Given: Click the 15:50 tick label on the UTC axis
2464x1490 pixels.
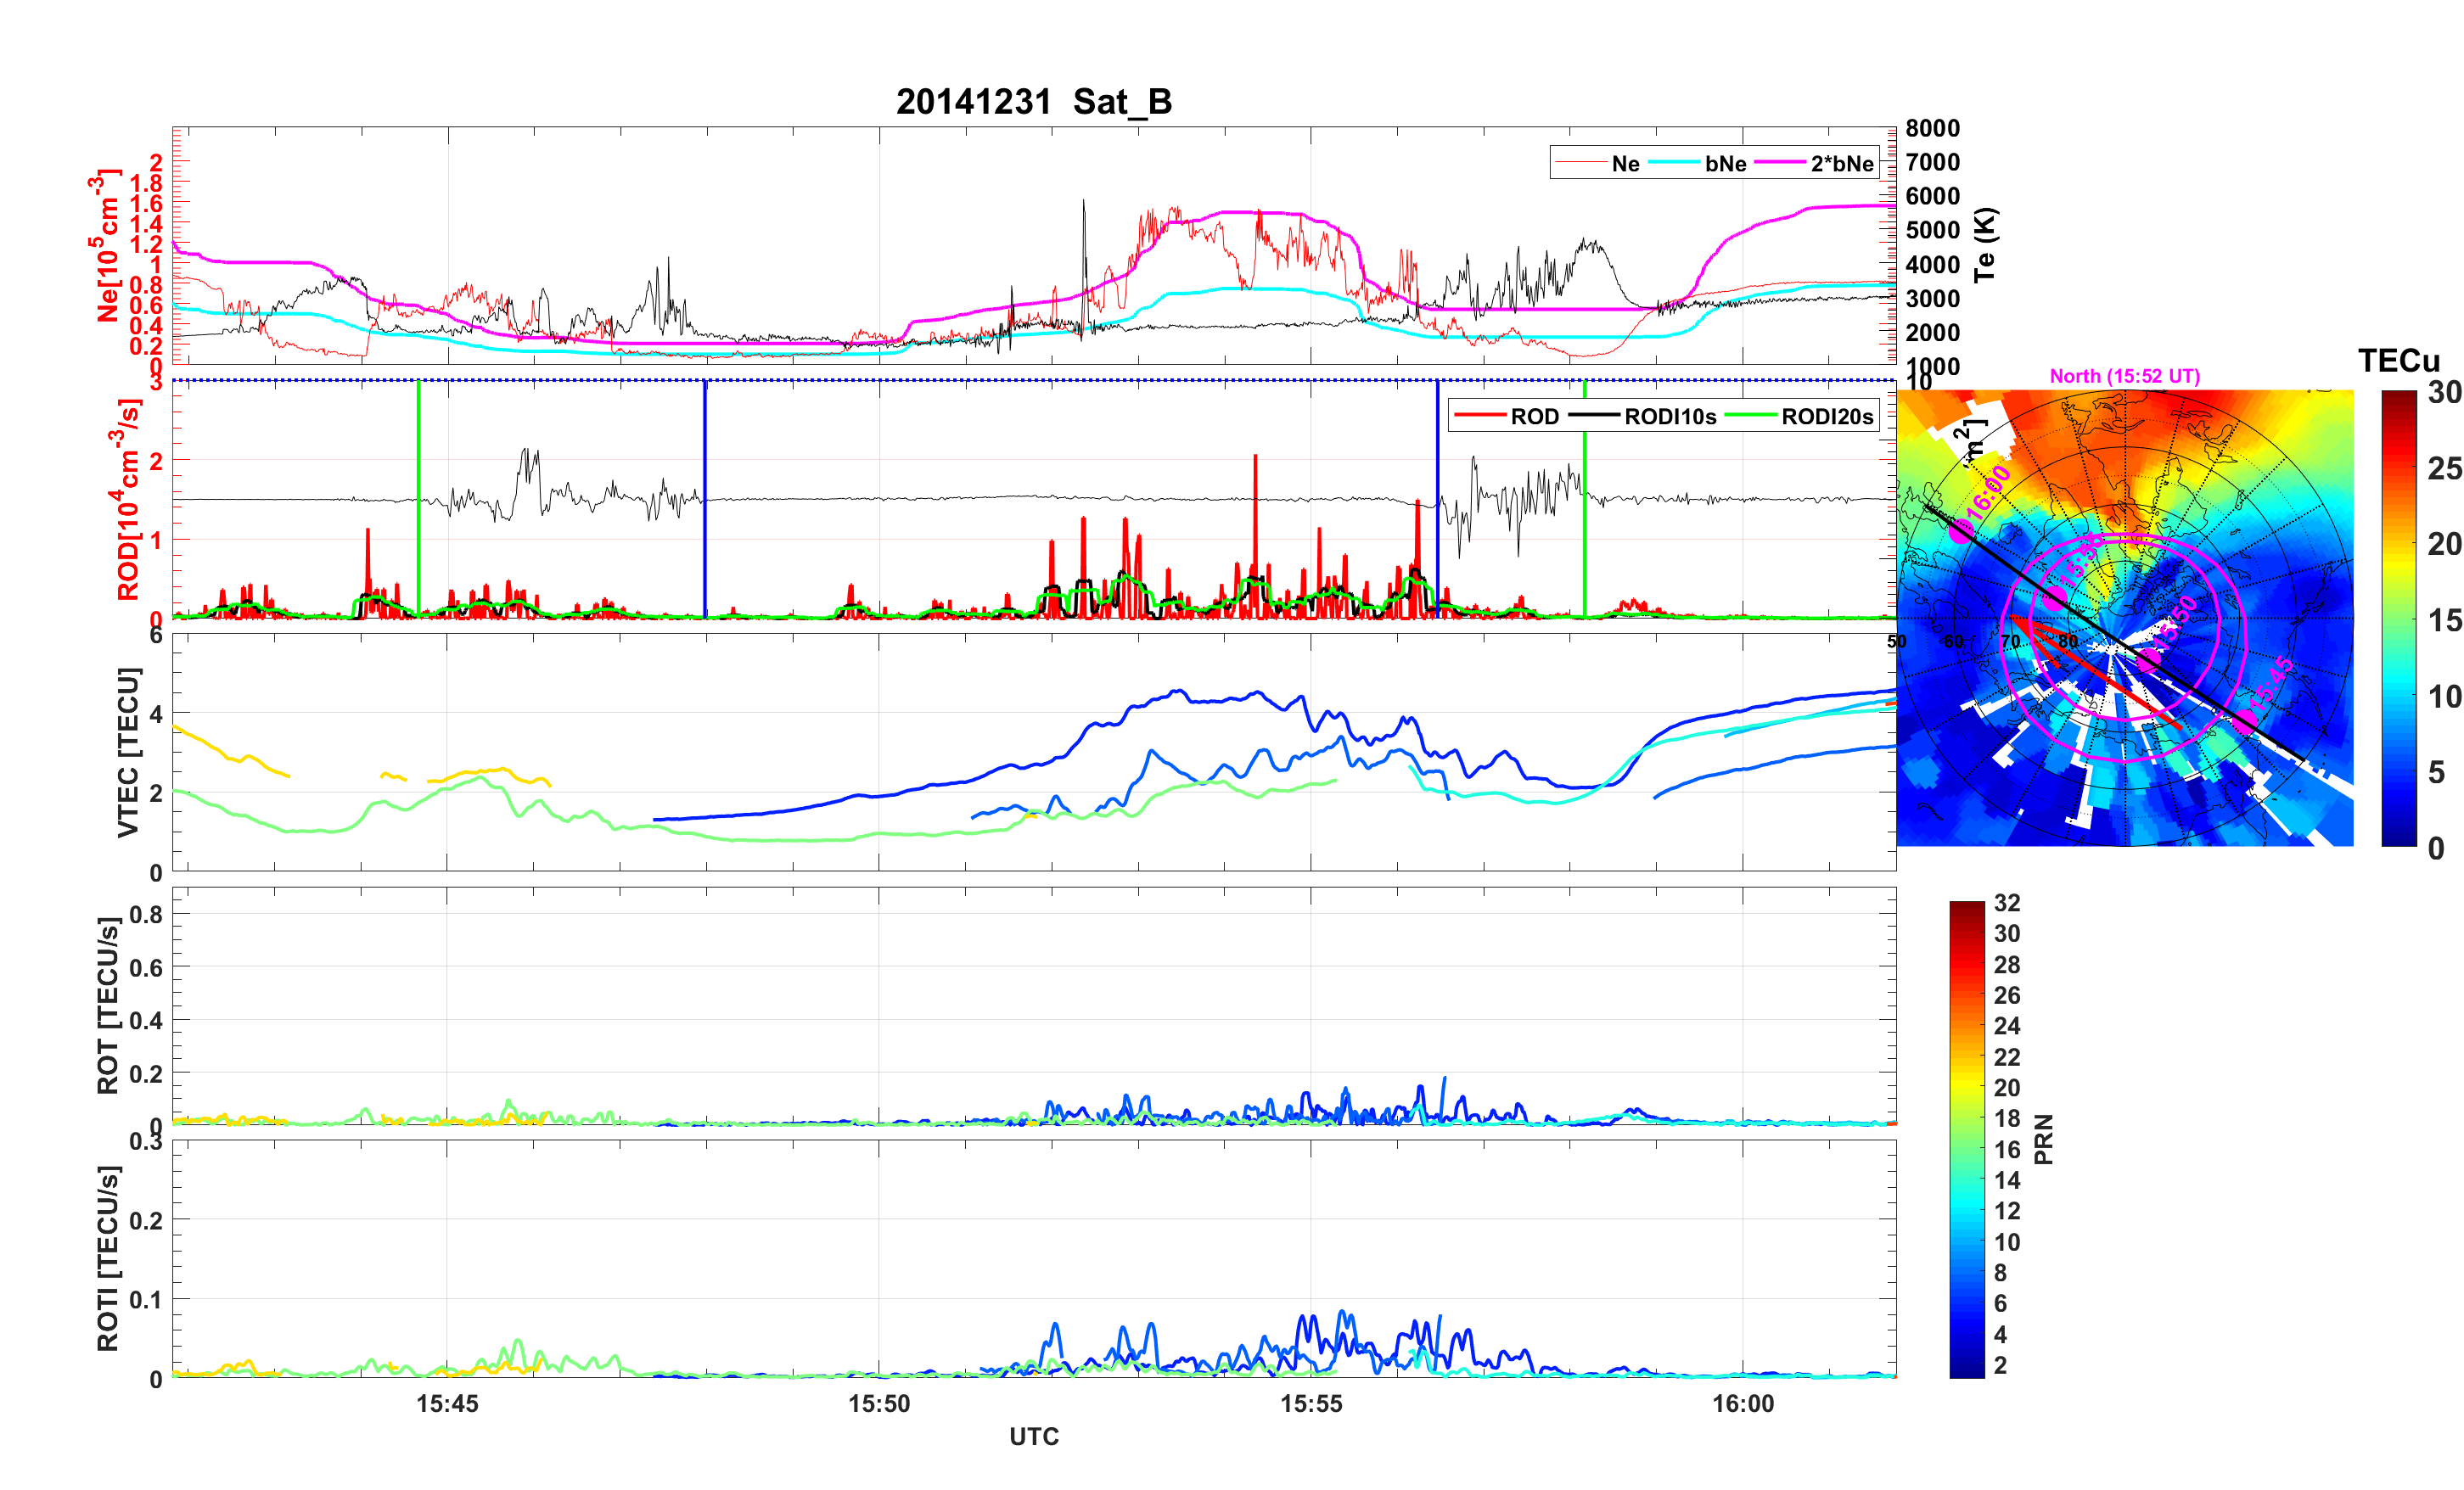Looking at the screenshot, I should tap(879, 1403).
